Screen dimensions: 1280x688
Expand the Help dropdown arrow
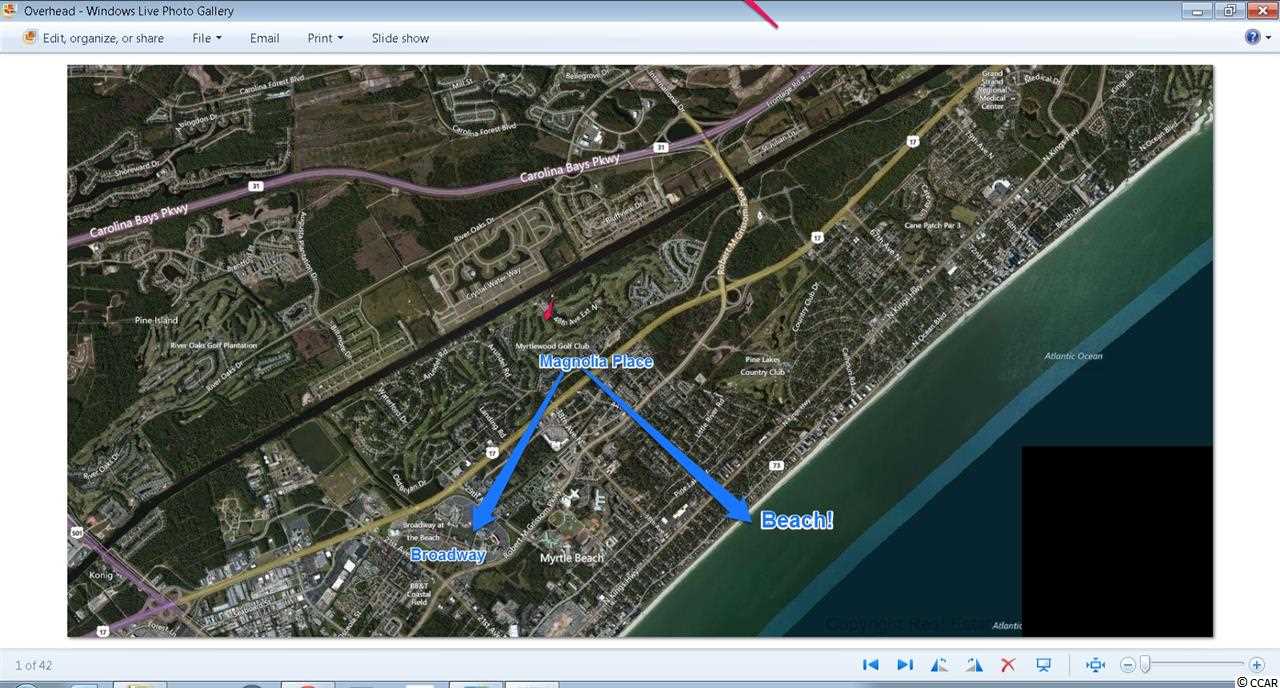pyautogui.click(x=1268, y=38)
